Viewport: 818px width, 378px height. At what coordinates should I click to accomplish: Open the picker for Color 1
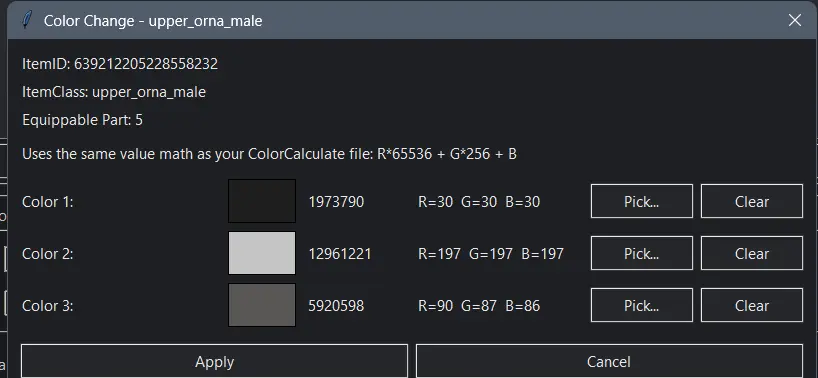coord(642,201)
